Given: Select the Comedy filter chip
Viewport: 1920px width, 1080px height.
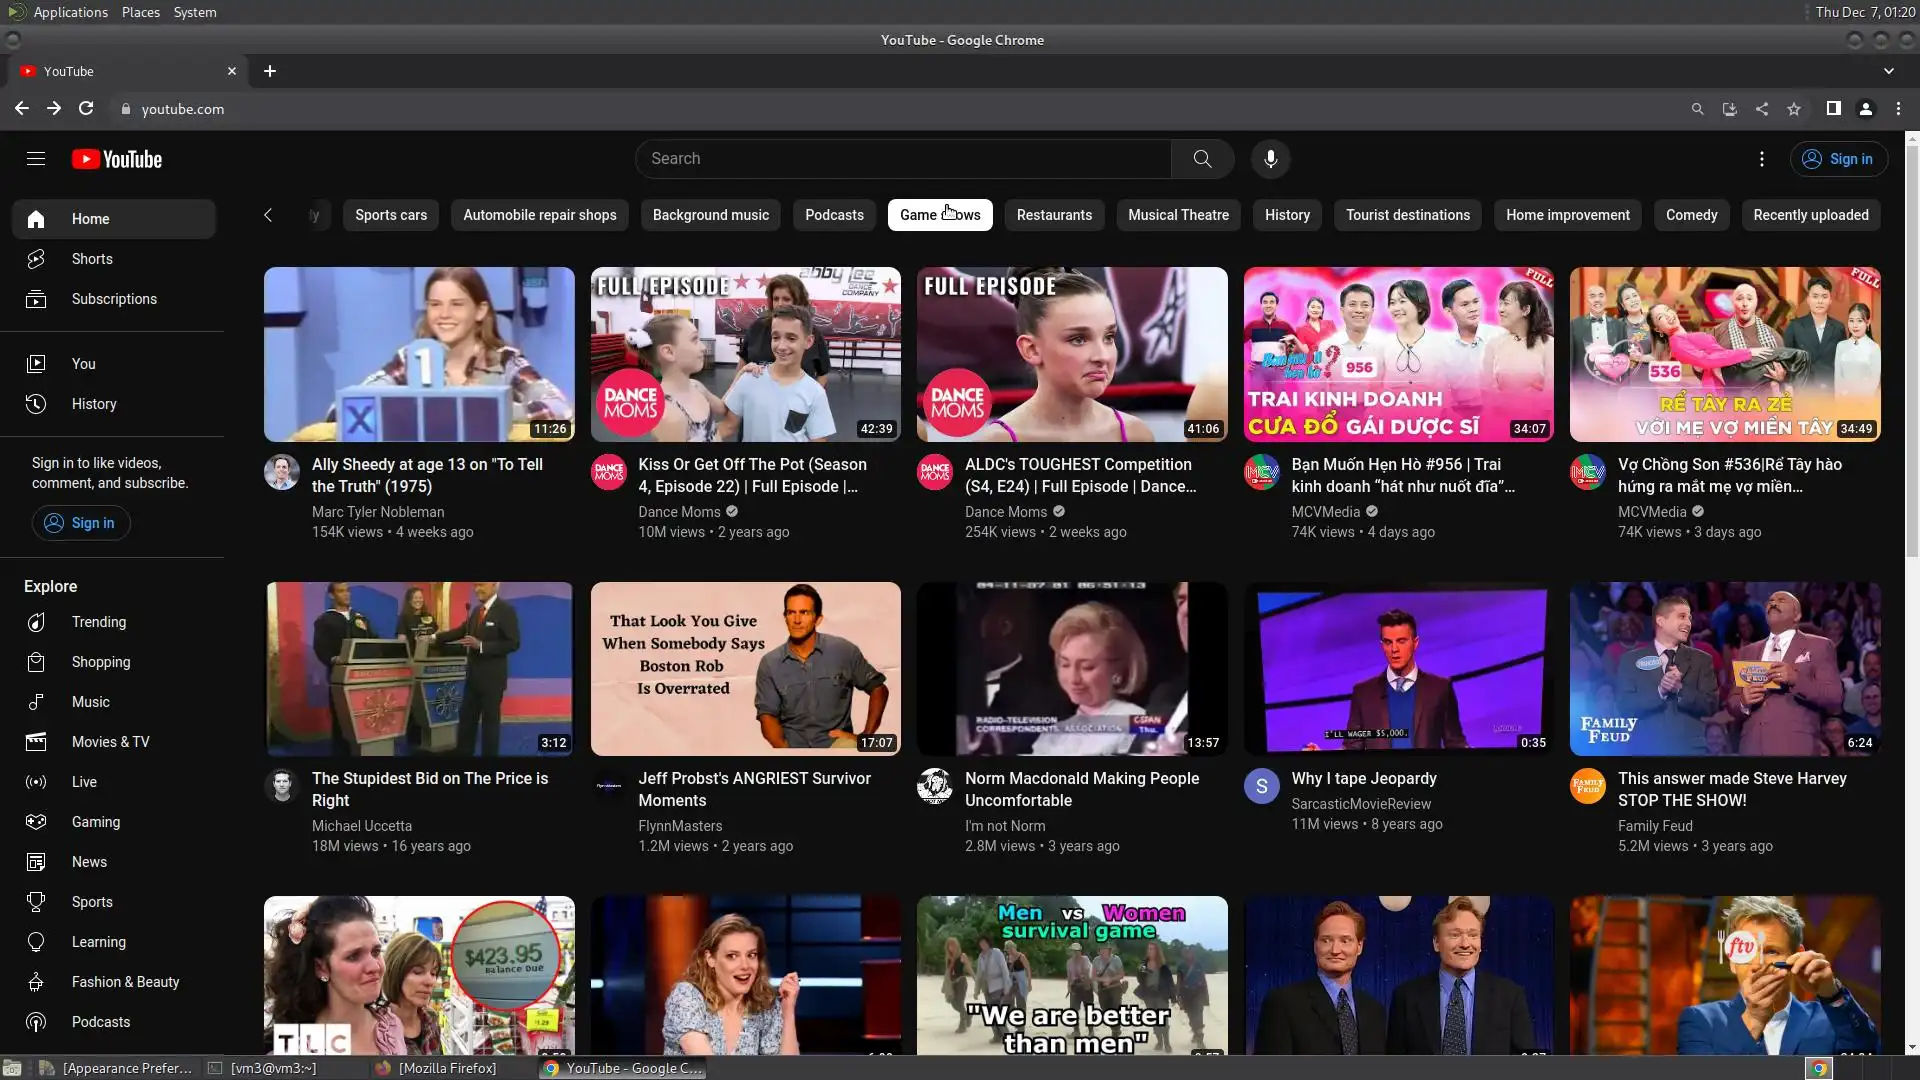Looking at the screenshot, I should (x=1691, y=215).
